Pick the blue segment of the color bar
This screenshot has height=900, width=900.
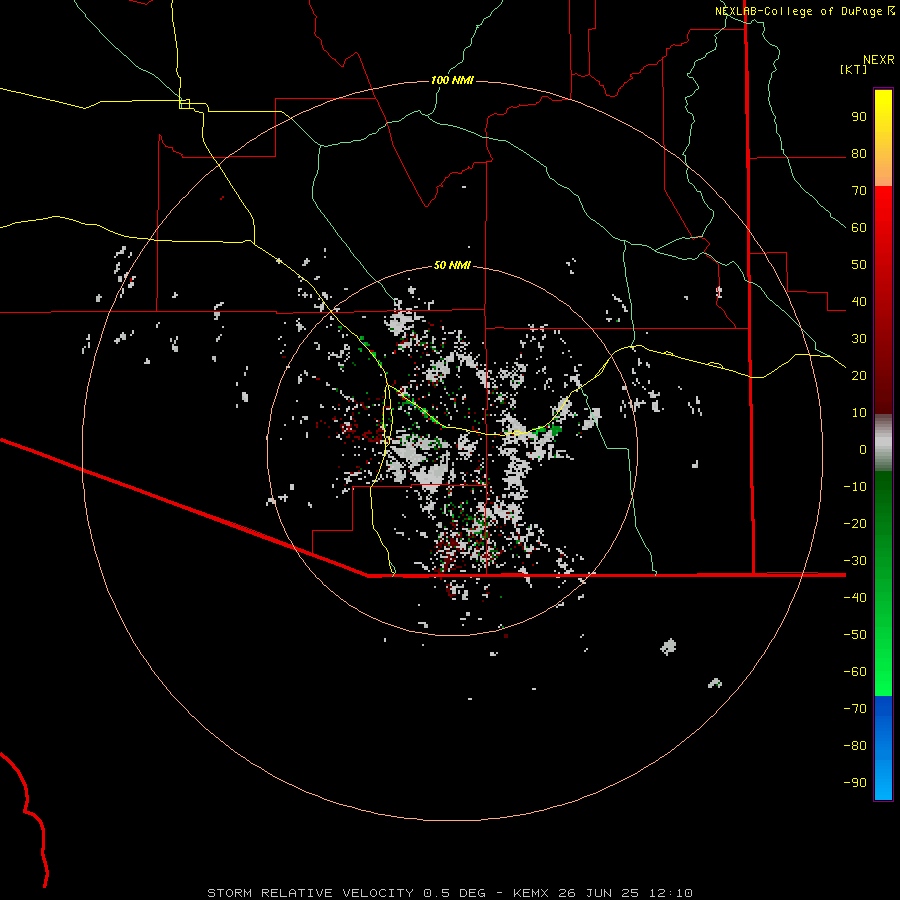(x=883, y=747)
